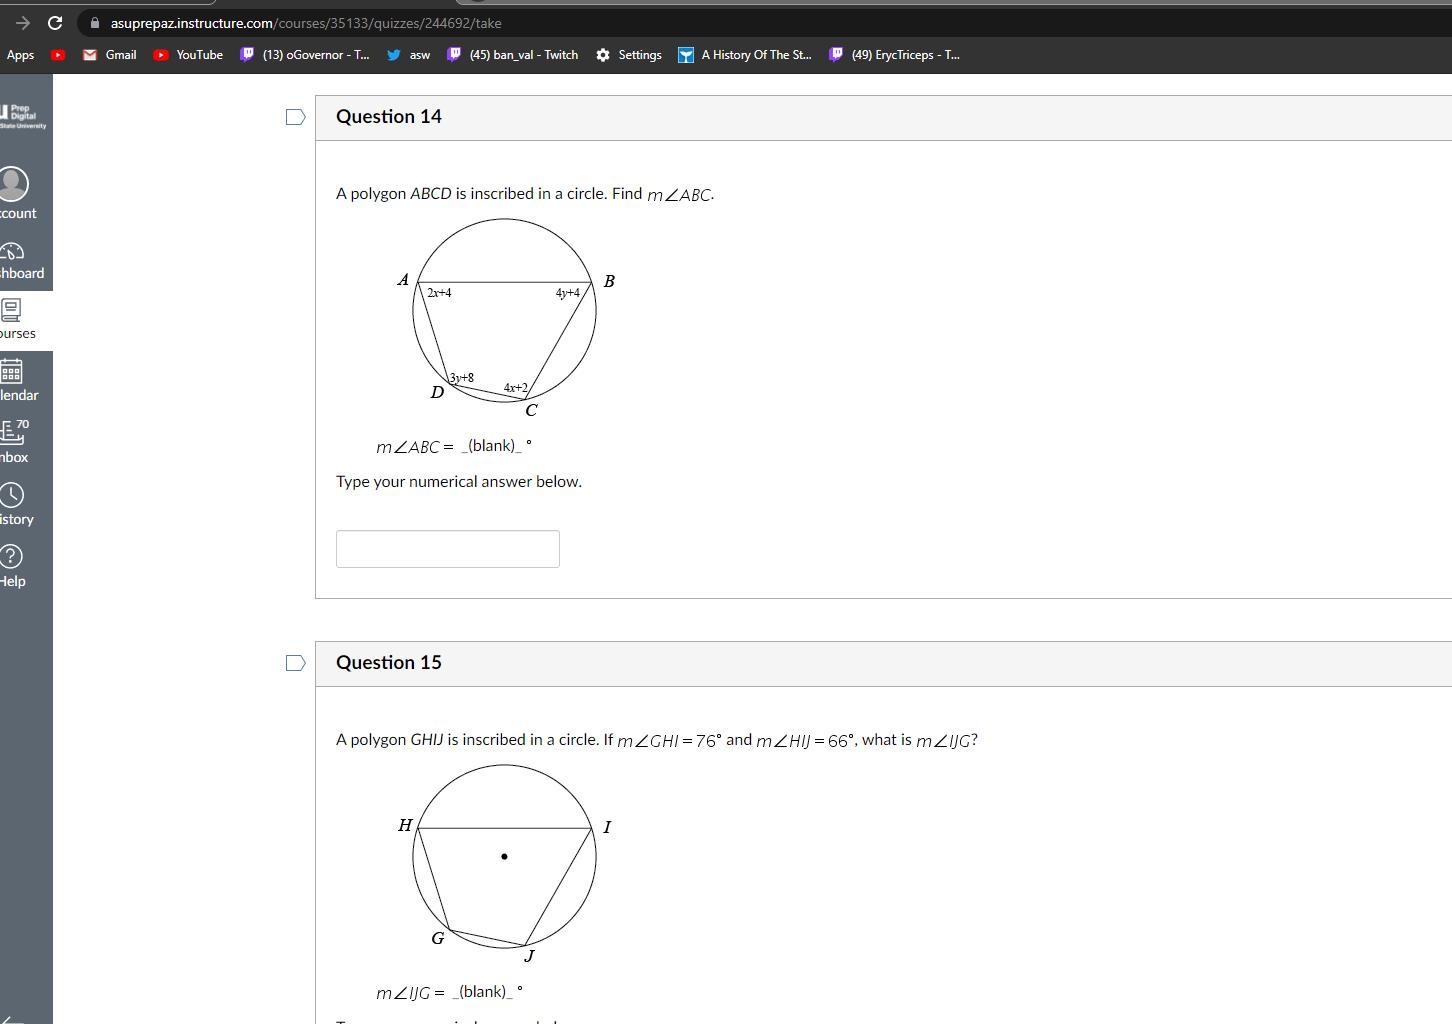Viewport: 1452px width, 1024px height.
Task: Go to Dashboard in the sidebar
Action: point(20,261)
